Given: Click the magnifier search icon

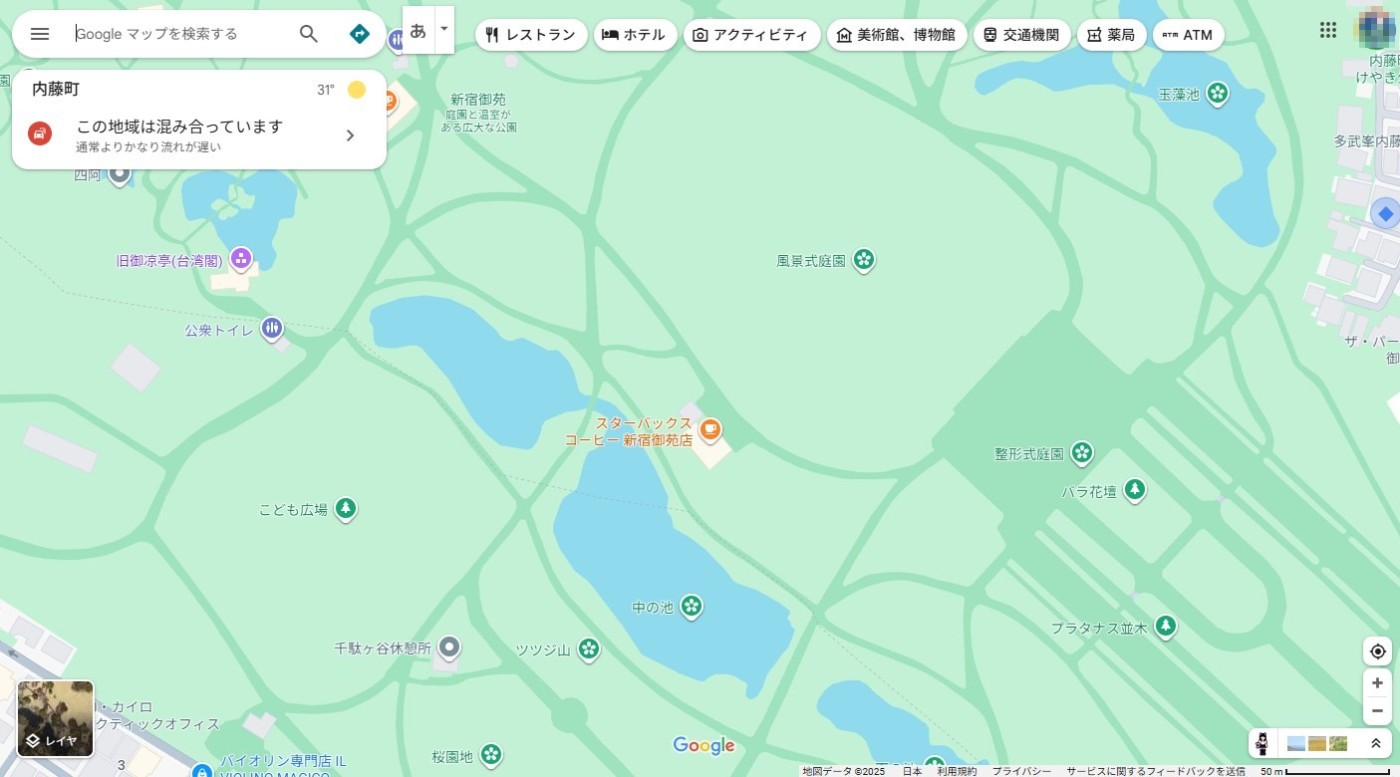Looking at the screenshot, I should tap(309, 34).
